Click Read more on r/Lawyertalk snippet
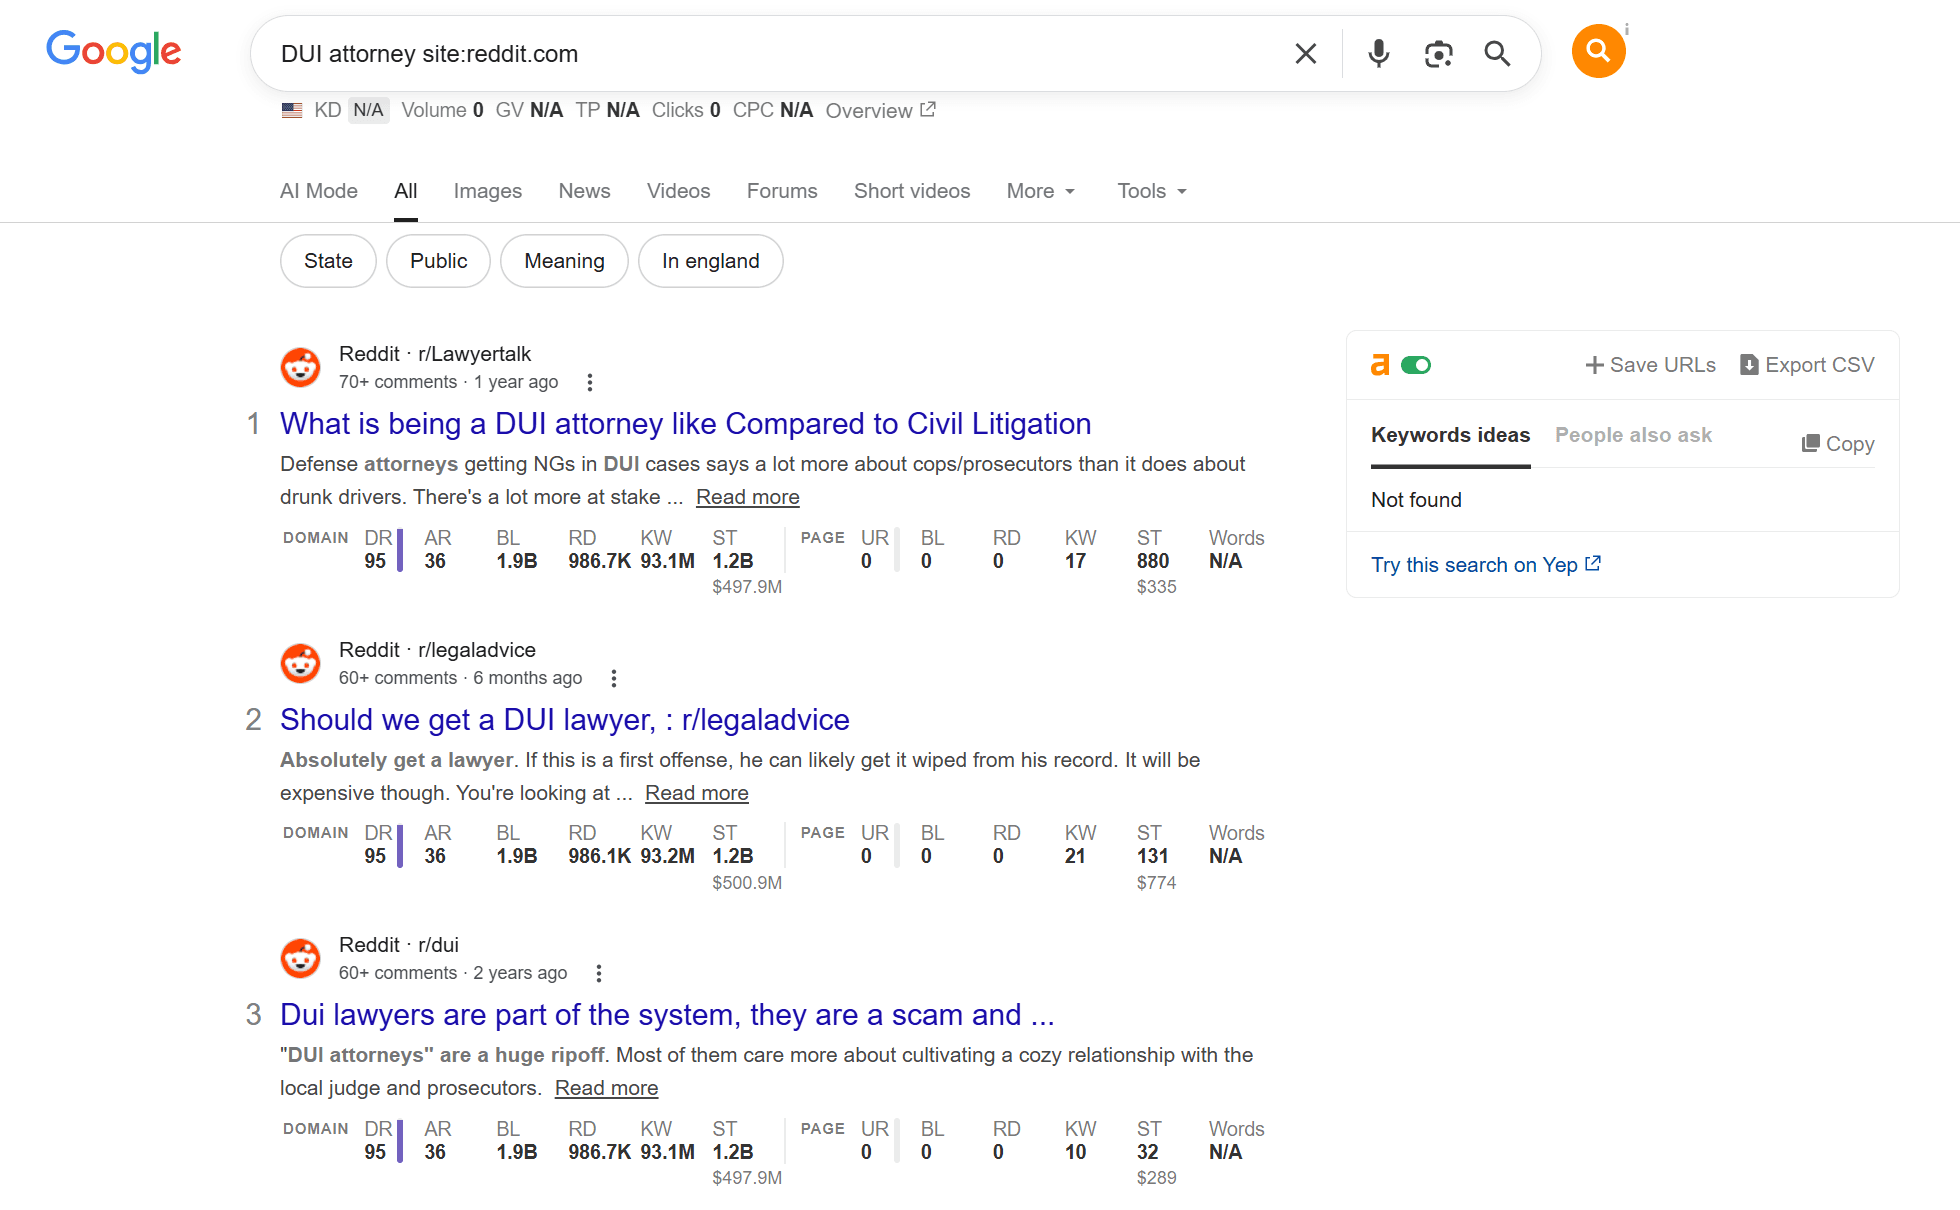 tap(748, 497)
